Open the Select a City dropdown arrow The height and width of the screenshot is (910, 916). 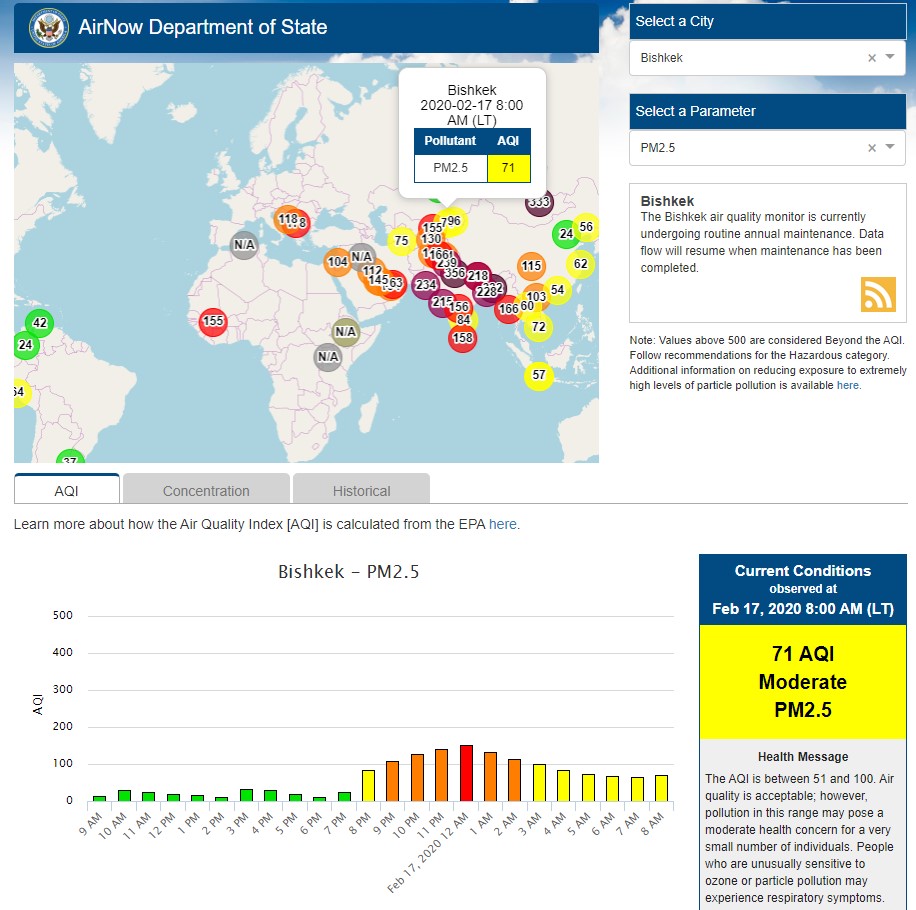[890, 58]
